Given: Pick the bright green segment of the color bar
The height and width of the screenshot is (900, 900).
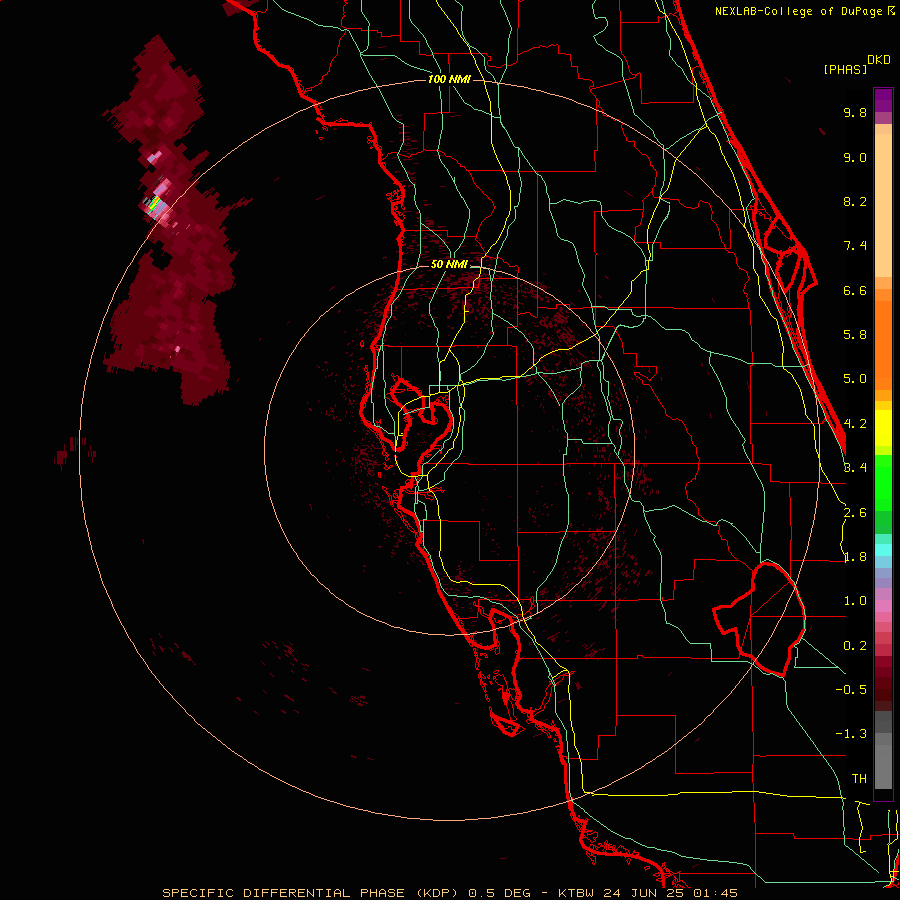Looking at the screenshot, I should 883,482.
